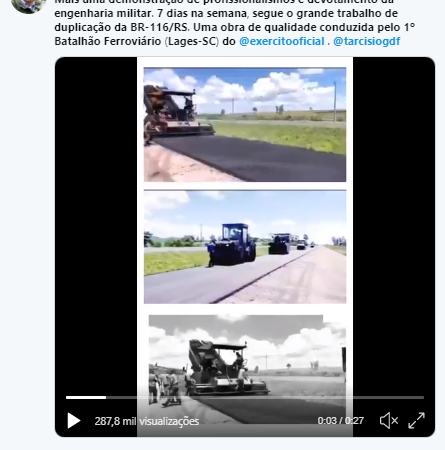Viewport: 445px width, 450px height.
Task: Click the blue road roller middle frame
Action: tap(245, 247)
